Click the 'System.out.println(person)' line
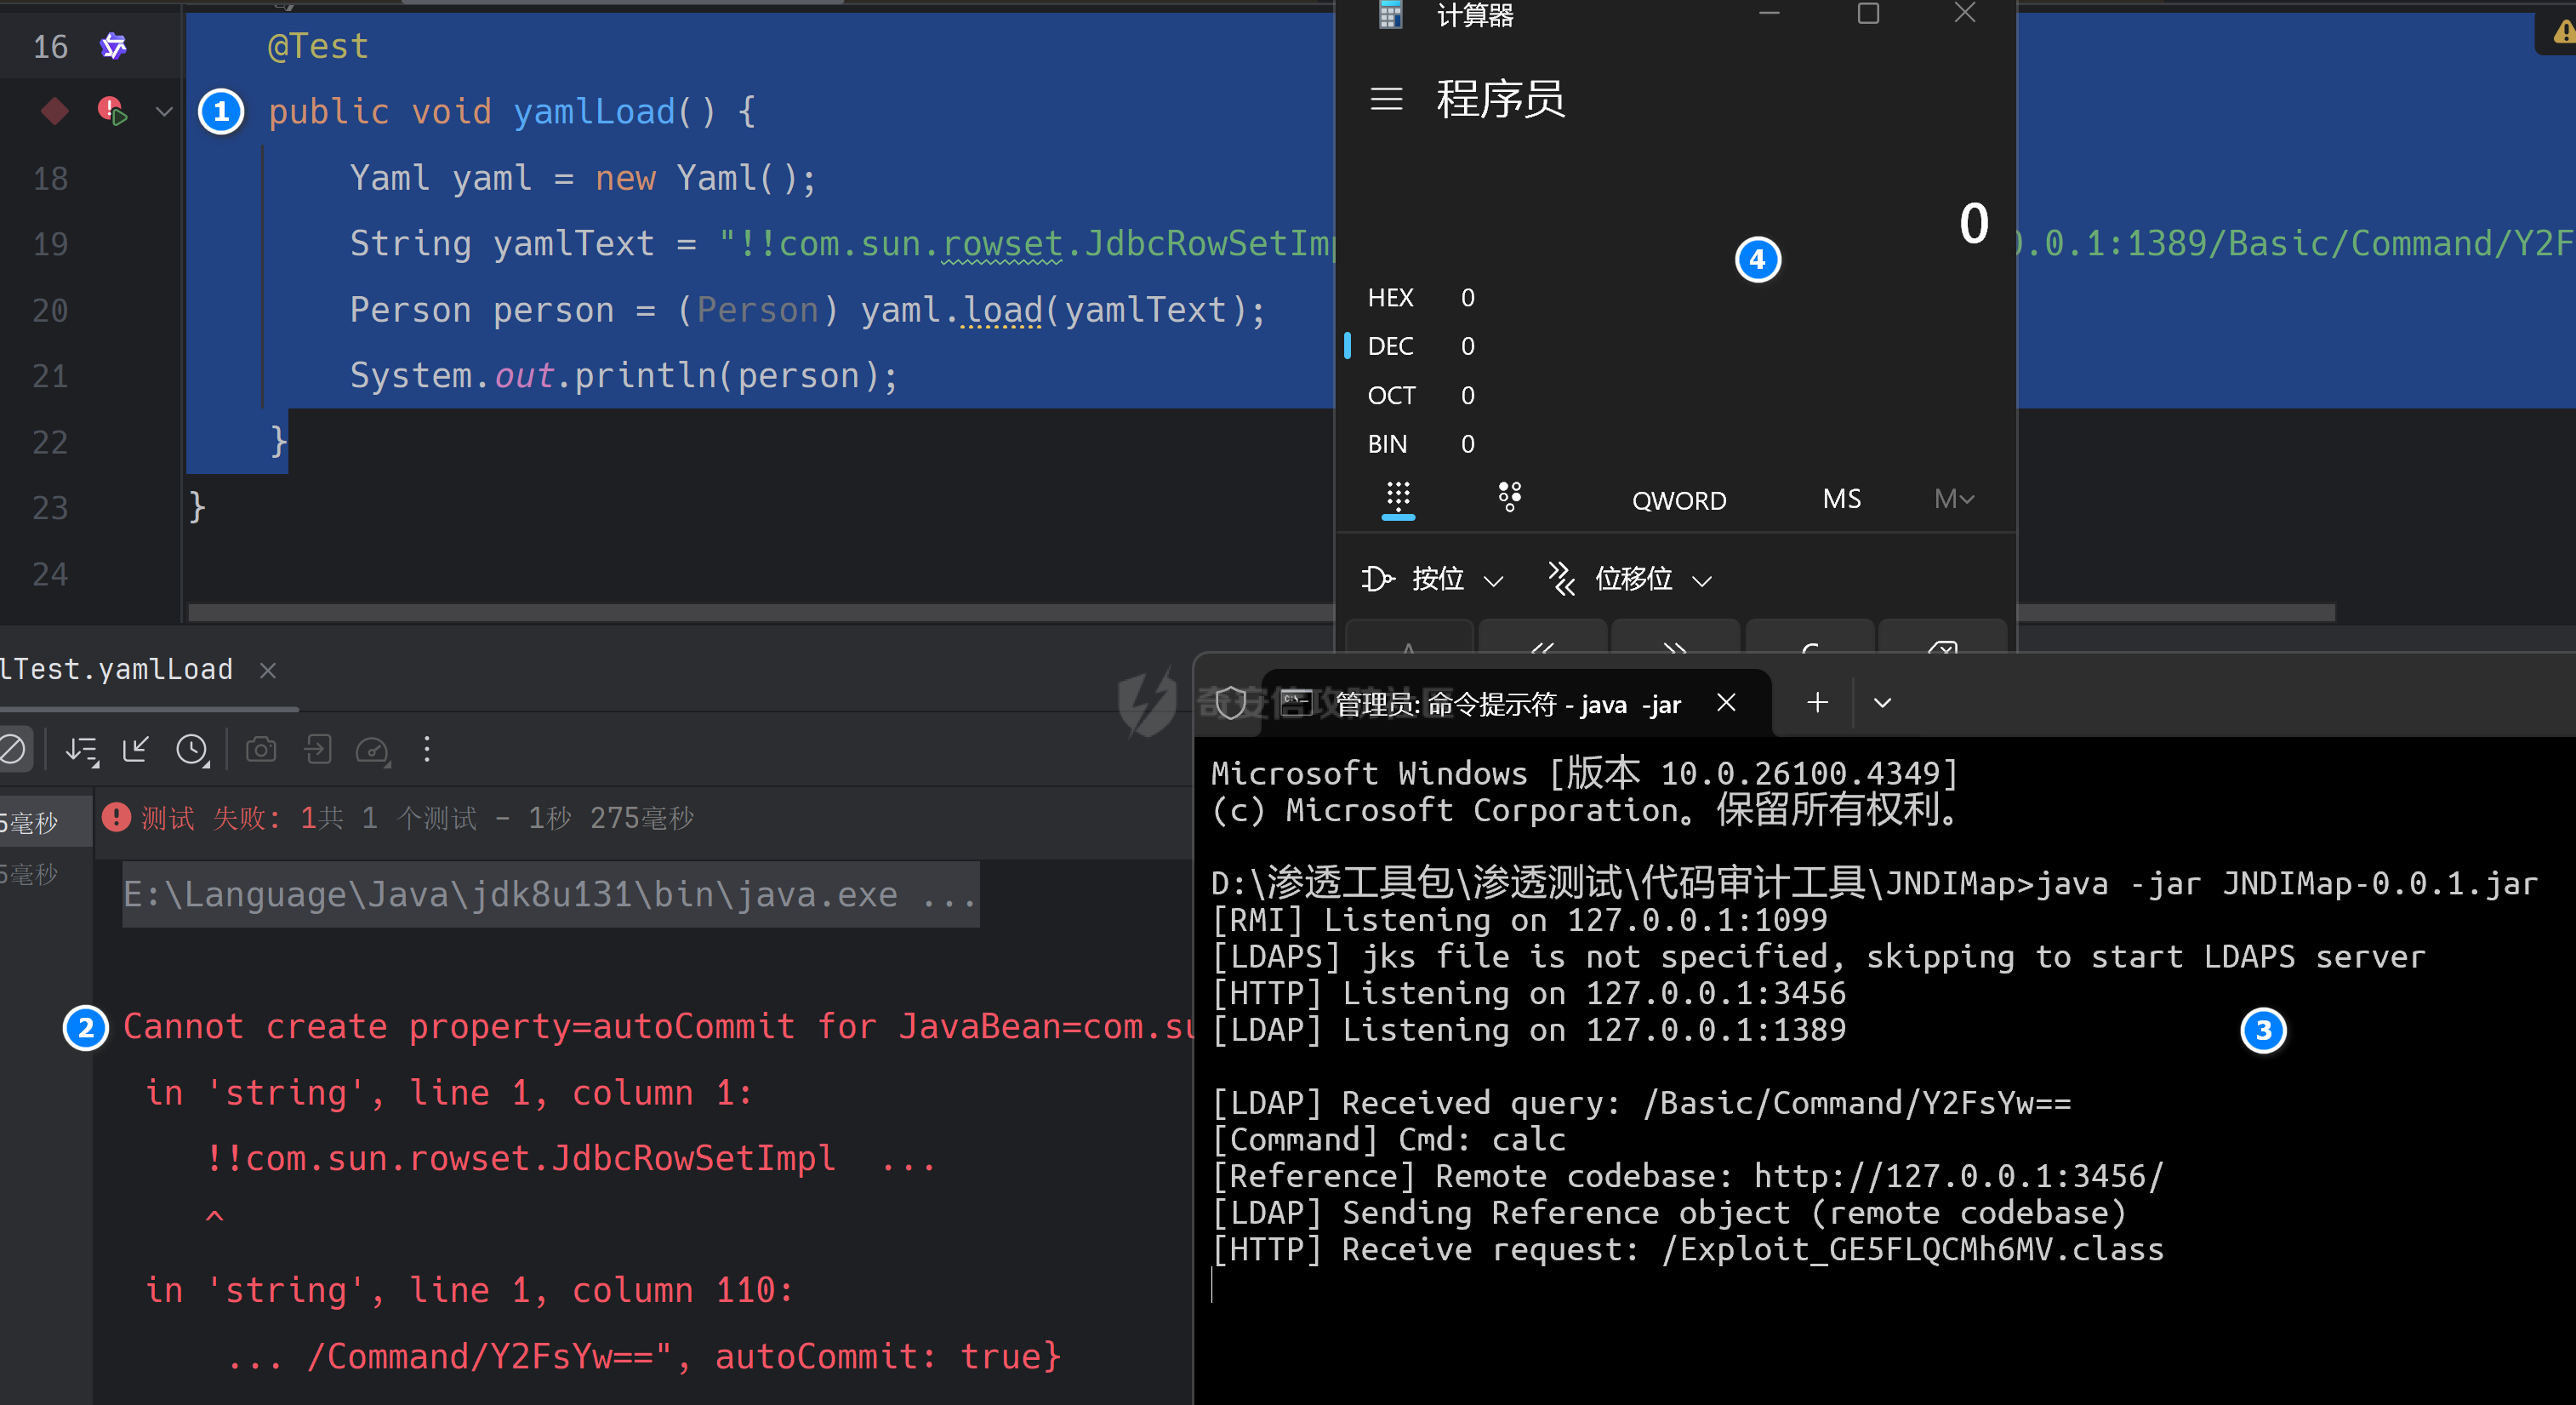The height and width of the screenshot is (1405, 2576). [x=624, y=376]
